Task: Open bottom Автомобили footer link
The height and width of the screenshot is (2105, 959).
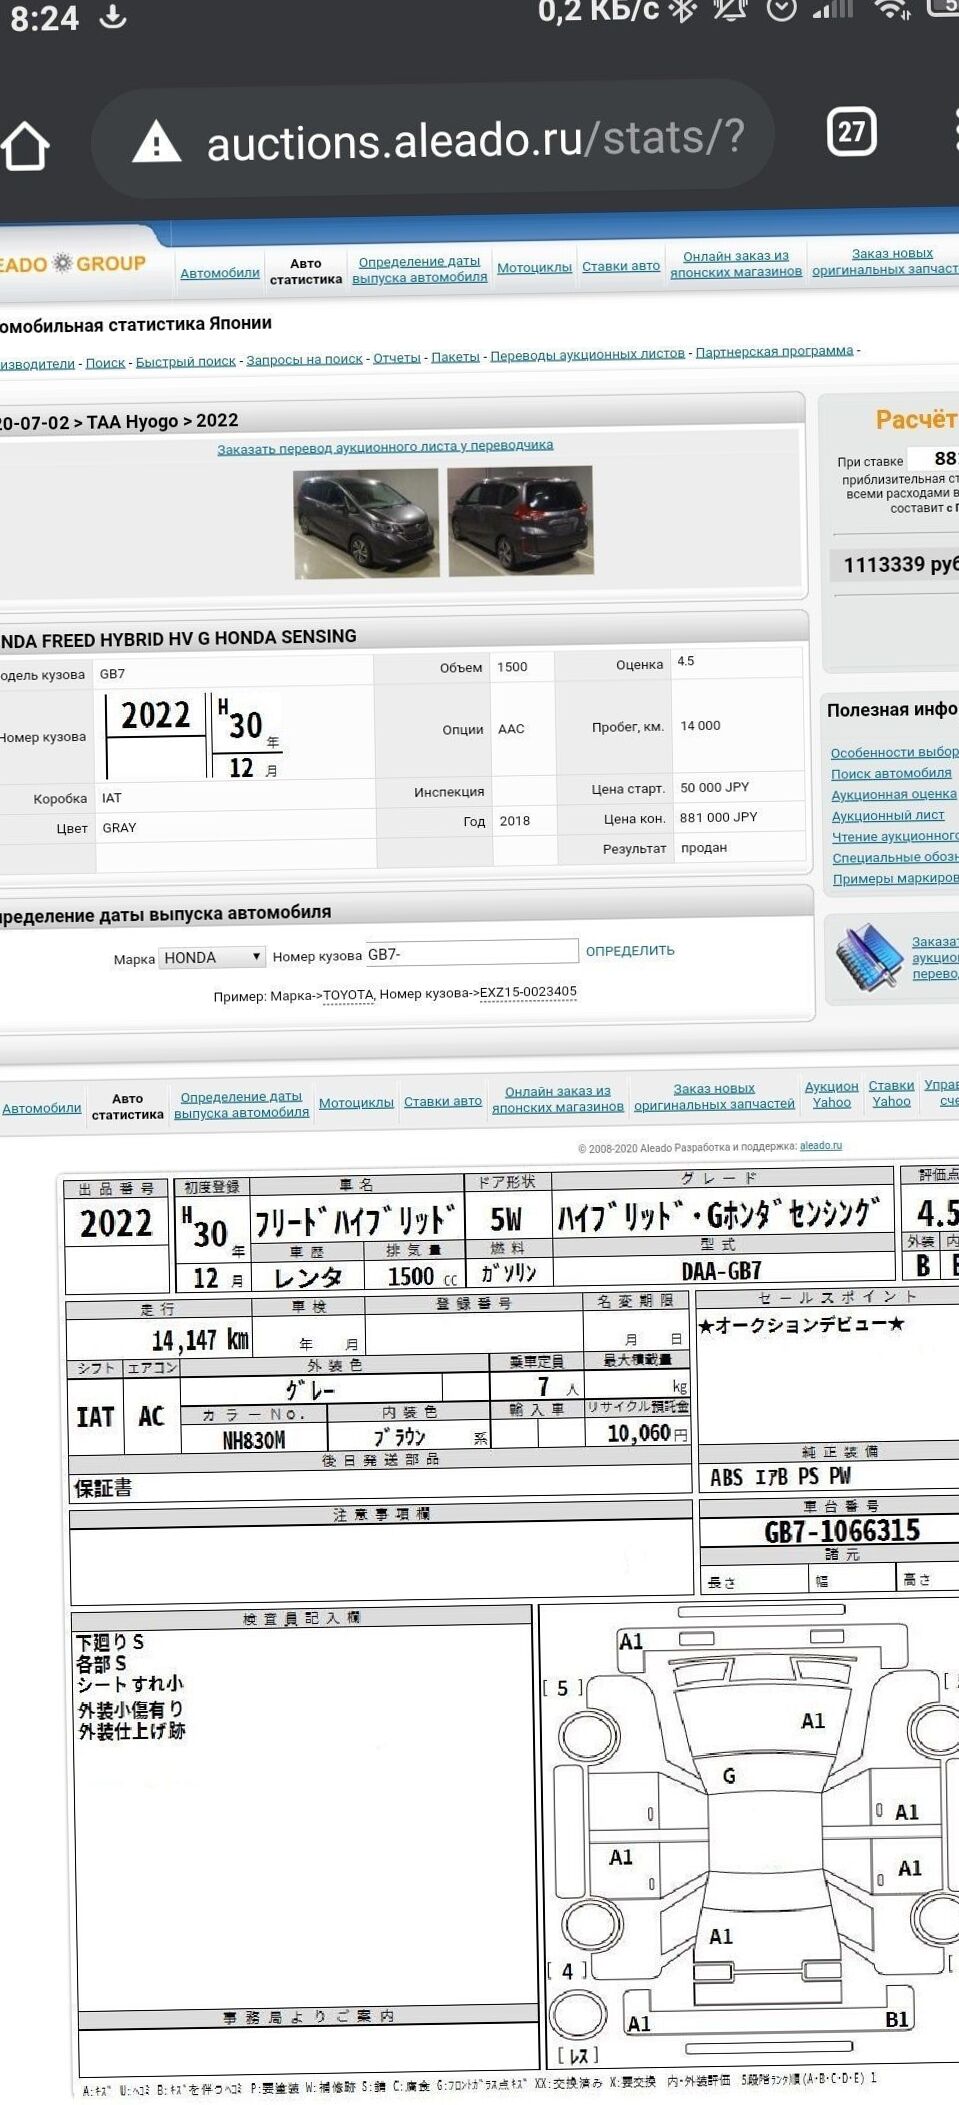Action: pos(42,1108)
